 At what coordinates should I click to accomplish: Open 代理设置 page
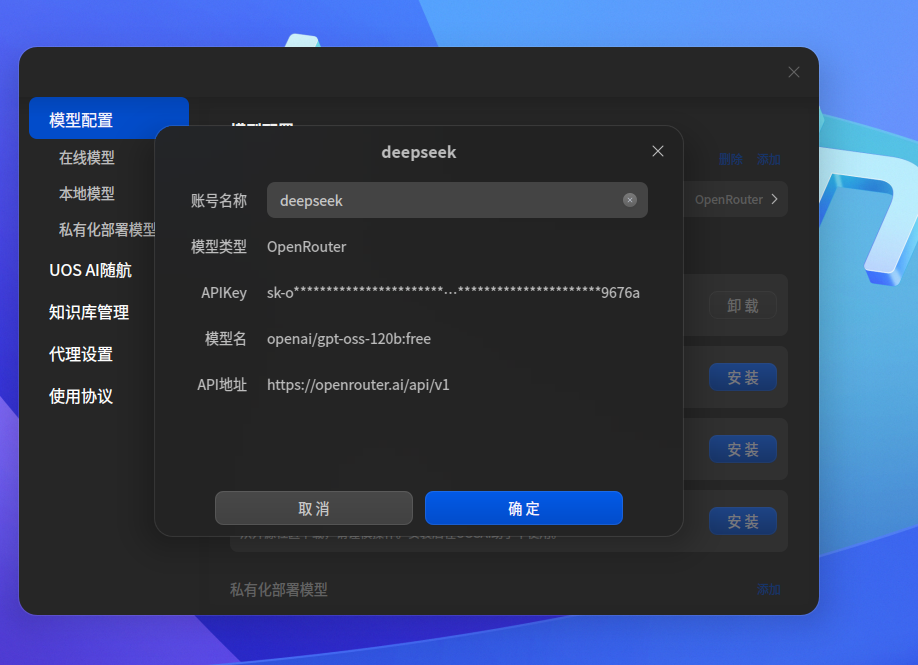81,355
